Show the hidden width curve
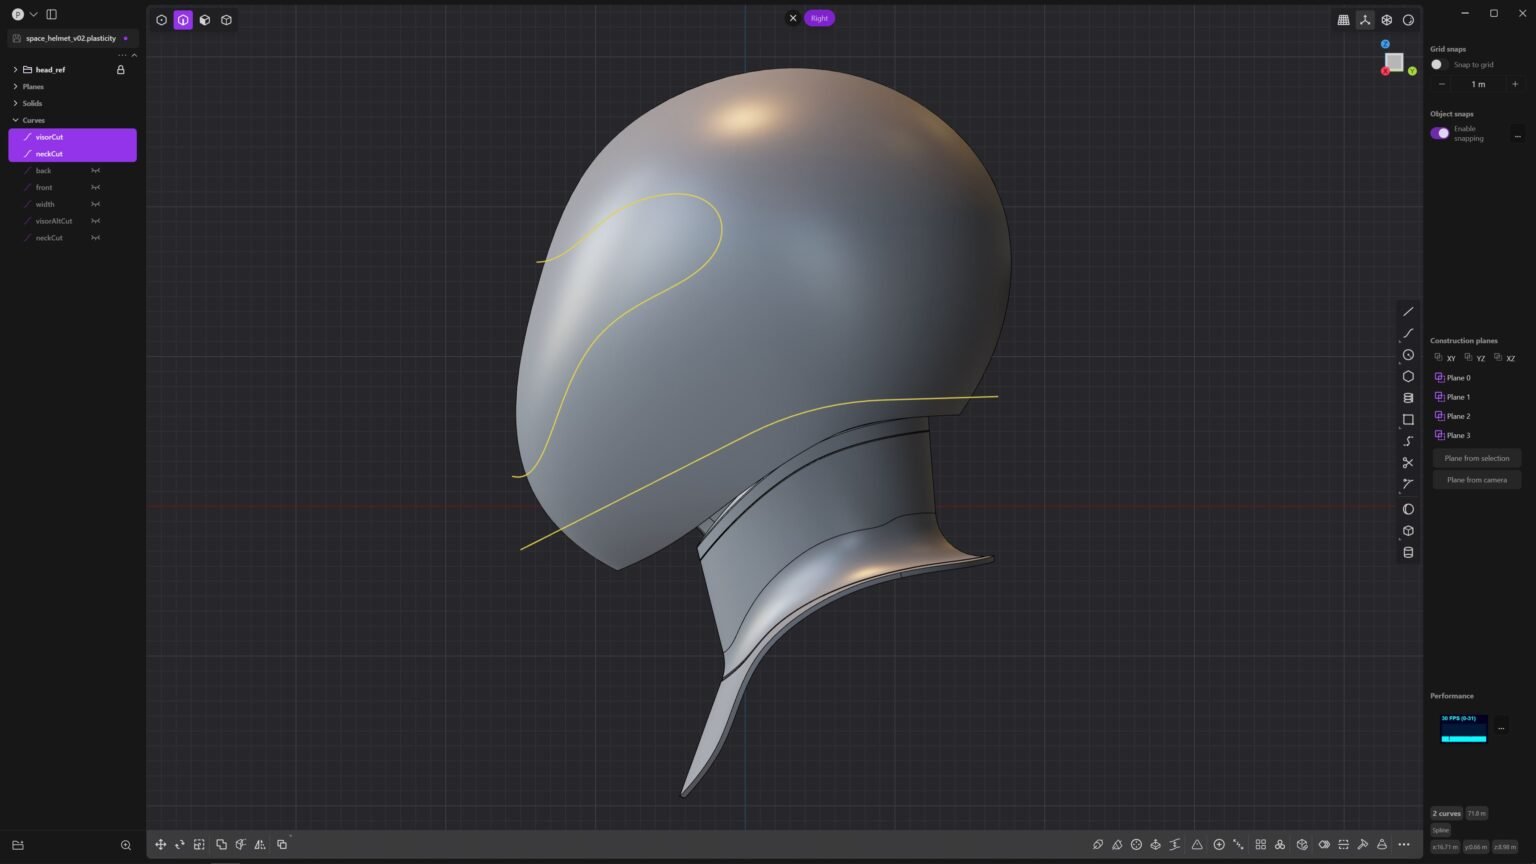The image size is (1536, 864). [96, 205]
